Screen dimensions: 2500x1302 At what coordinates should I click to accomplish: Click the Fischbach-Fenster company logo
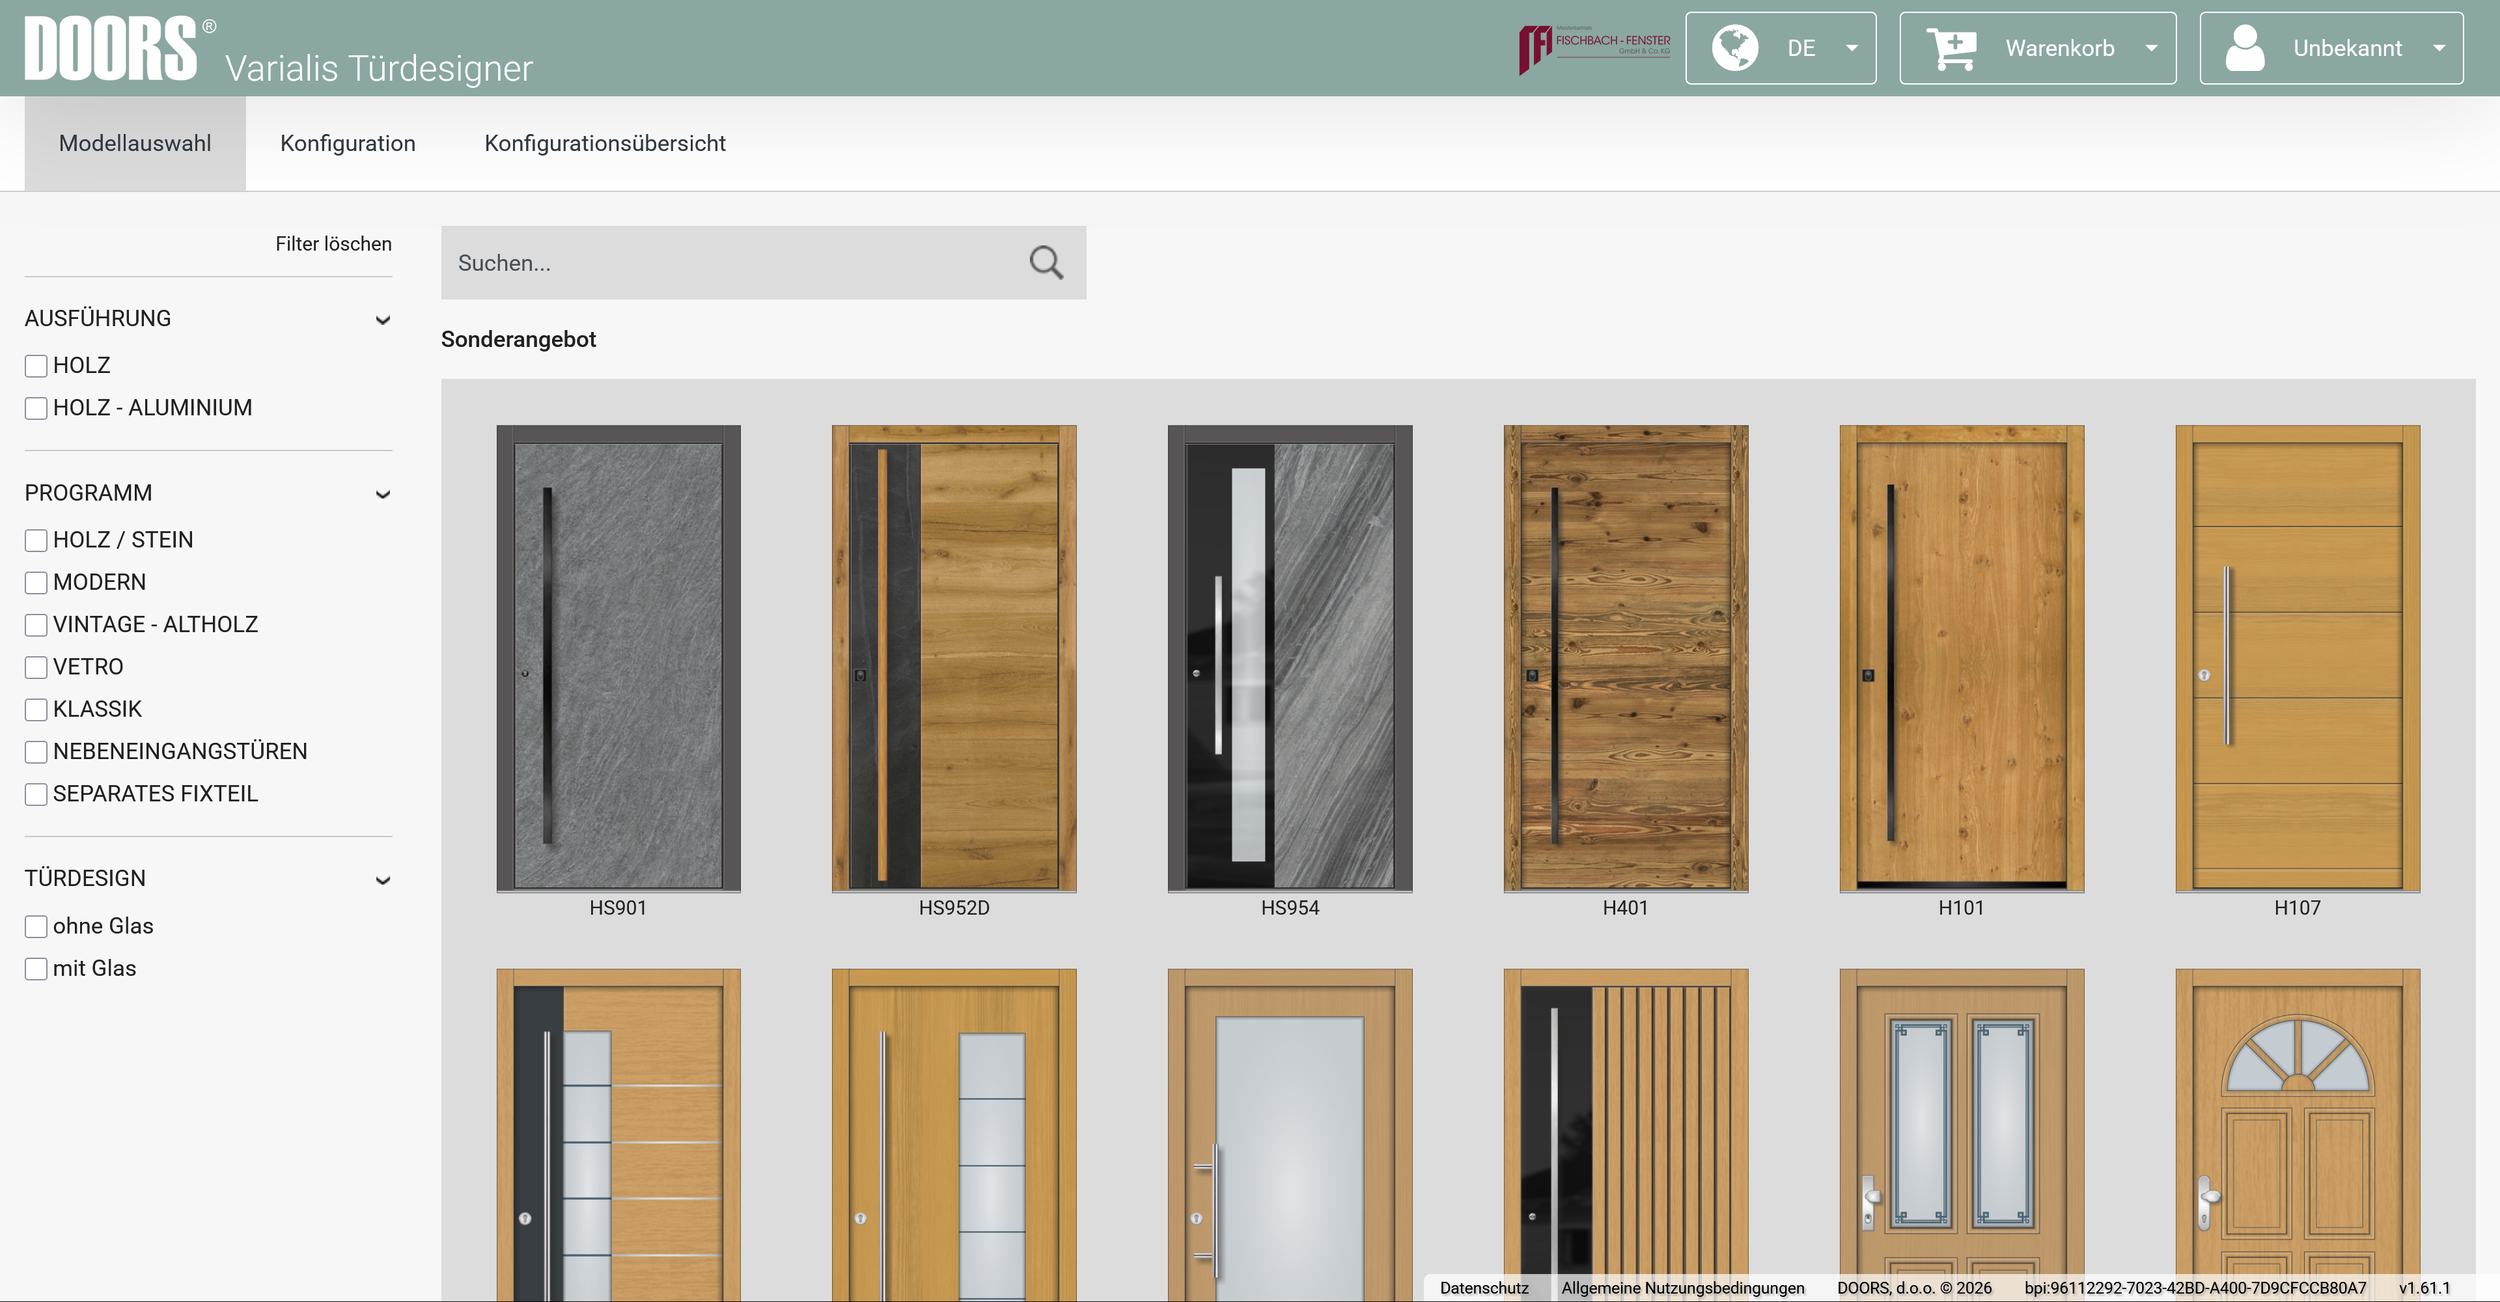1594,48
